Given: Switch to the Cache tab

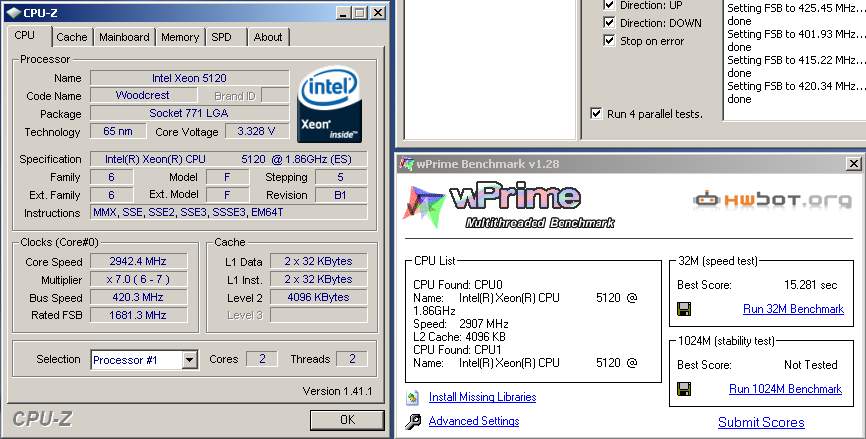Looking at the screenshot, I should 72,37.
